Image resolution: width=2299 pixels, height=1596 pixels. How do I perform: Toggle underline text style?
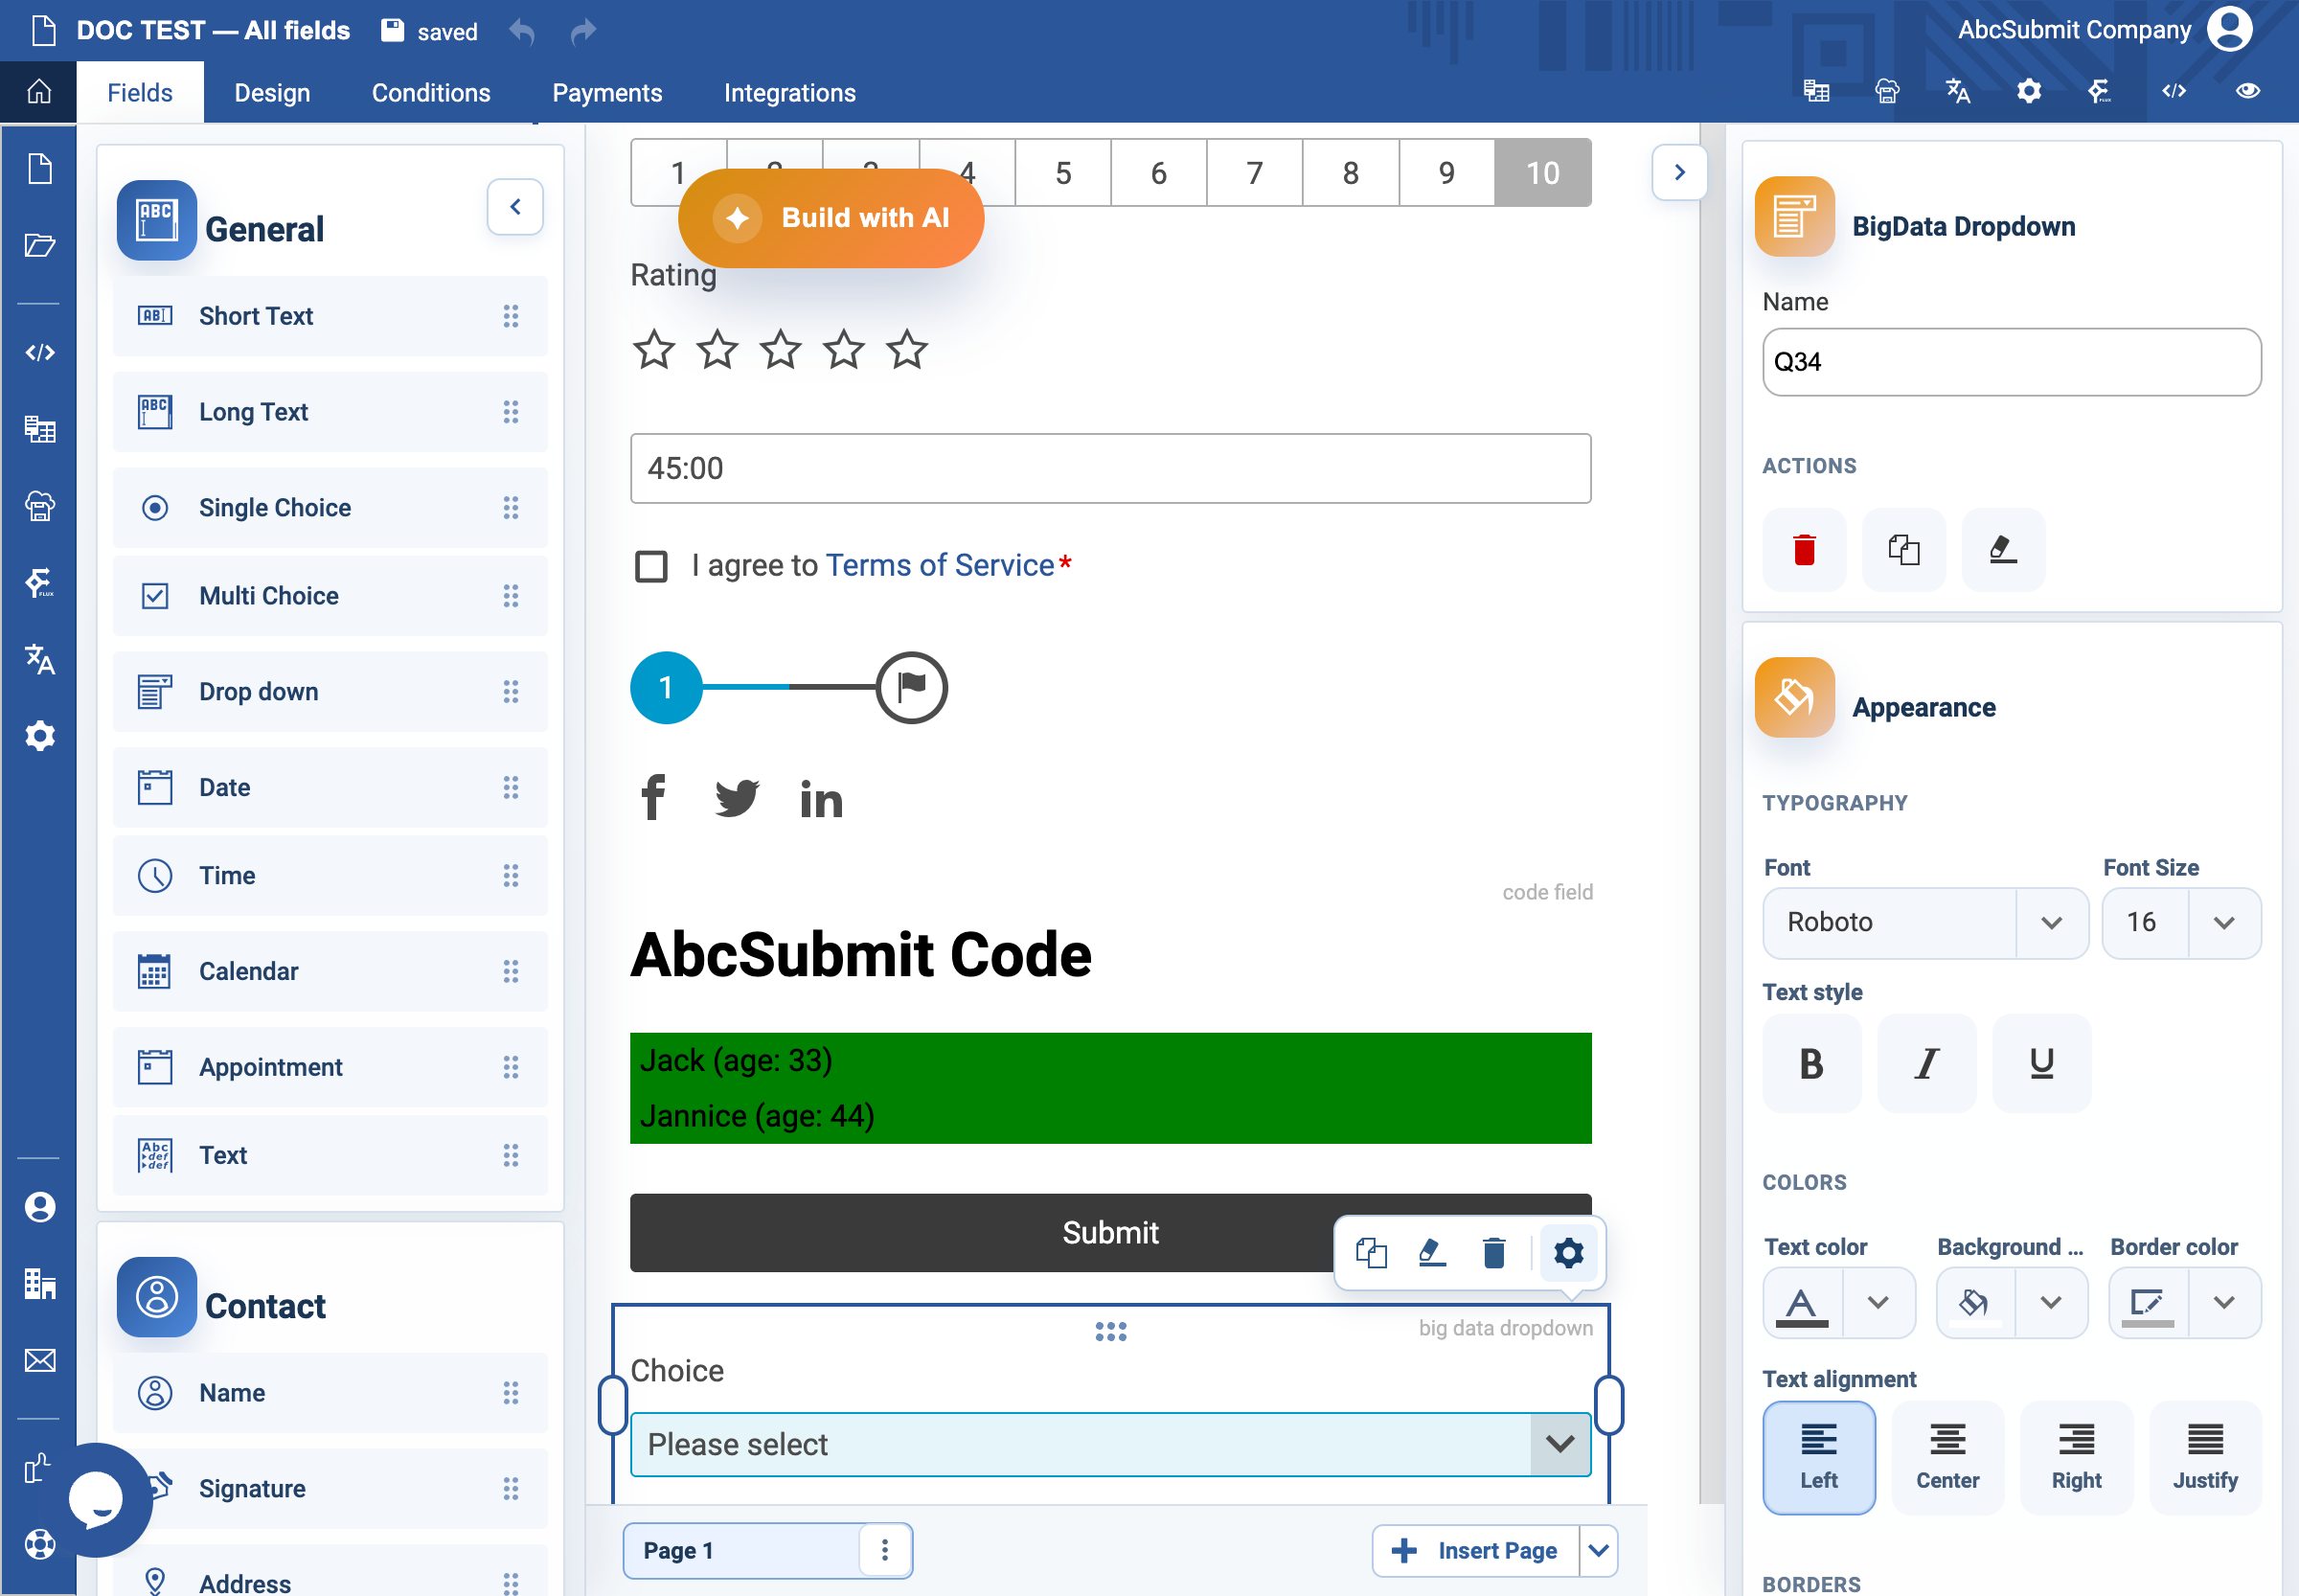2041,1063
